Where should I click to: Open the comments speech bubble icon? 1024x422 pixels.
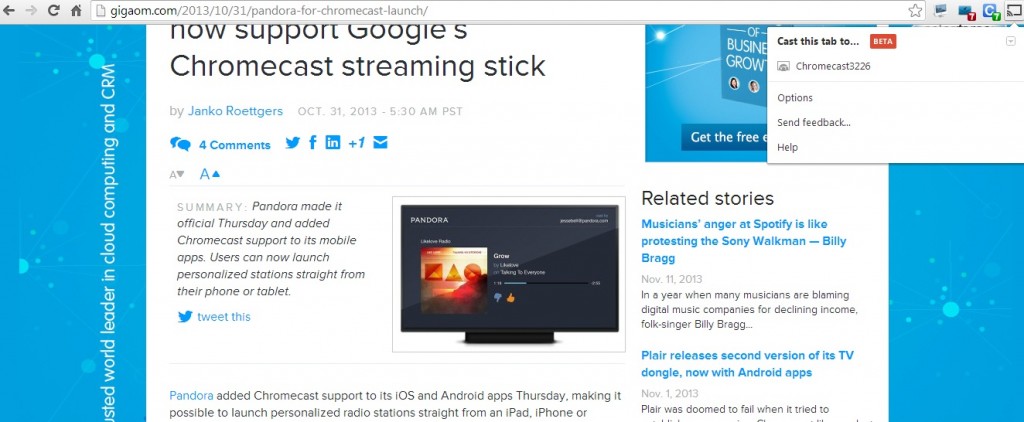click(x=180, y=144)
